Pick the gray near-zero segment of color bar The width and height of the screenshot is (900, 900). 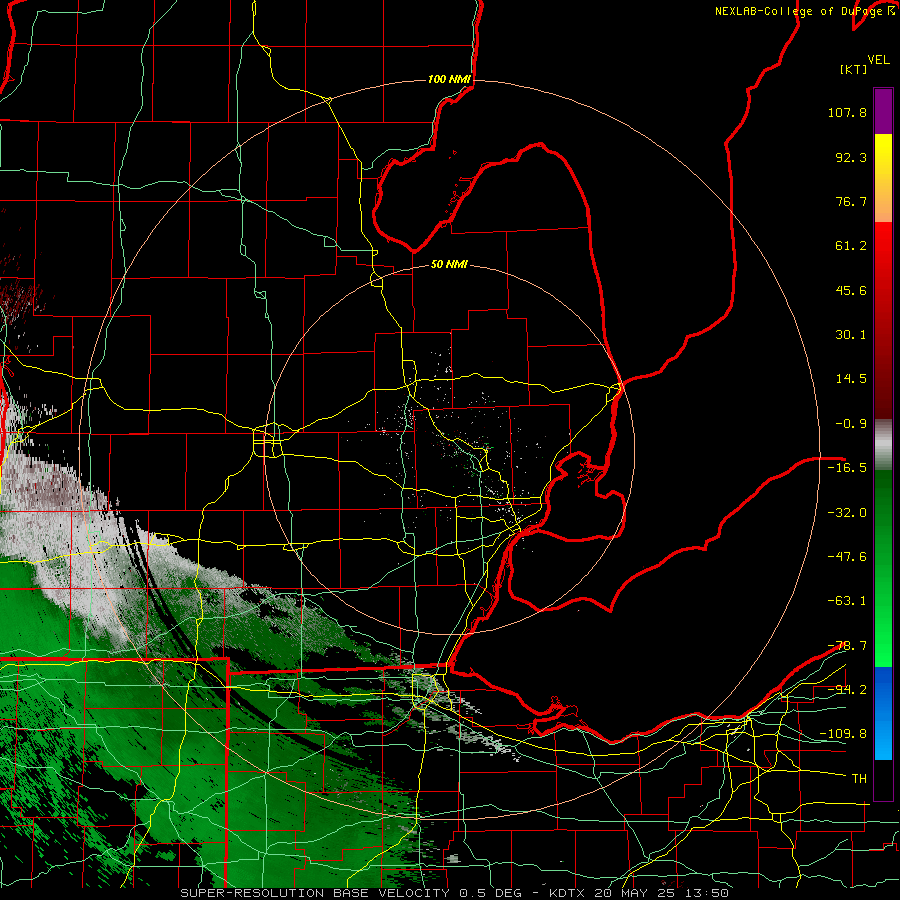(883, 445)
